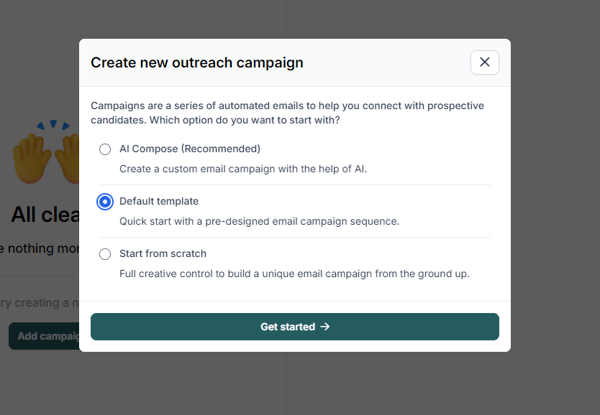Click dimmed overlay right of the dialog
The width and height of the screenshot is (600, 415).
coord(555,200)
